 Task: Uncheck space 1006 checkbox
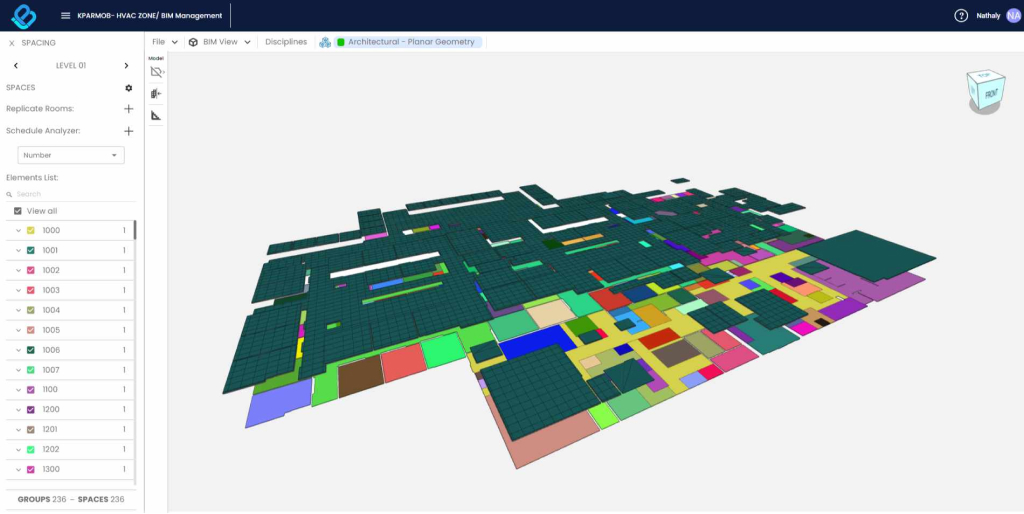coord(31,350)
